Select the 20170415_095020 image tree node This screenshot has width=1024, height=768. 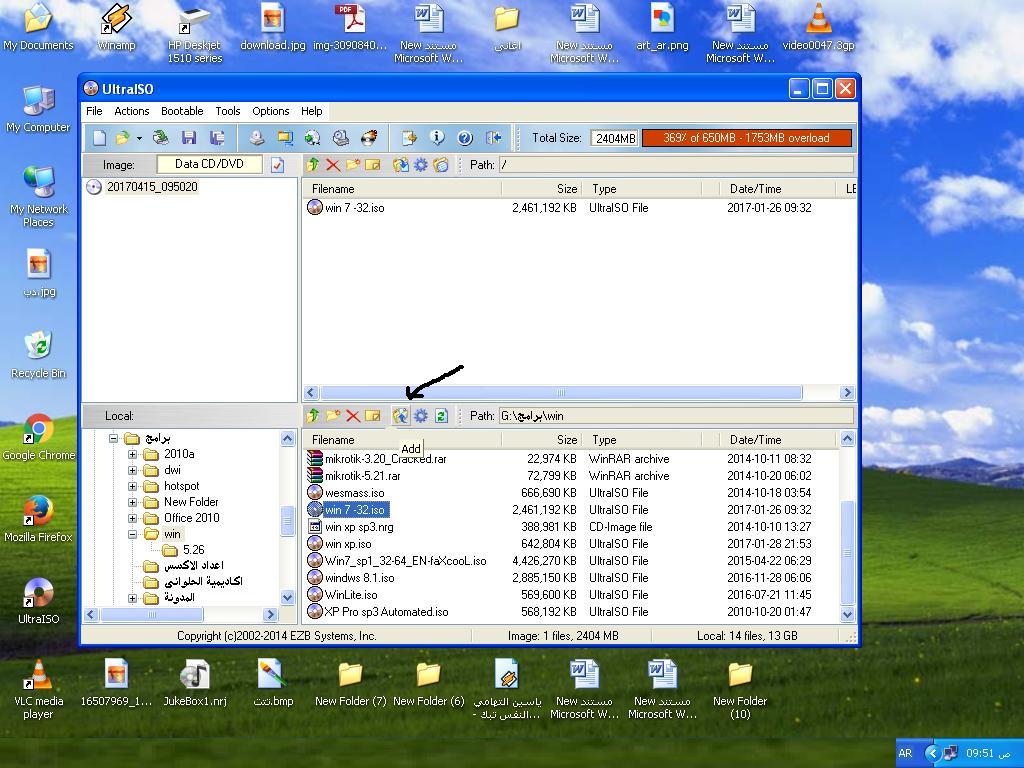click(x=152, y=187)
